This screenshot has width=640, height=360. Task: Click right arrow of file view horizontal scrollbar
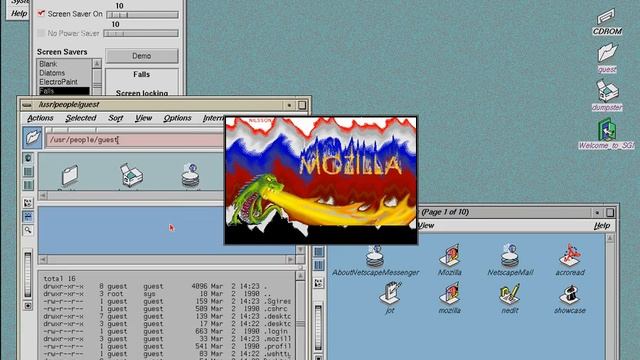291,260
